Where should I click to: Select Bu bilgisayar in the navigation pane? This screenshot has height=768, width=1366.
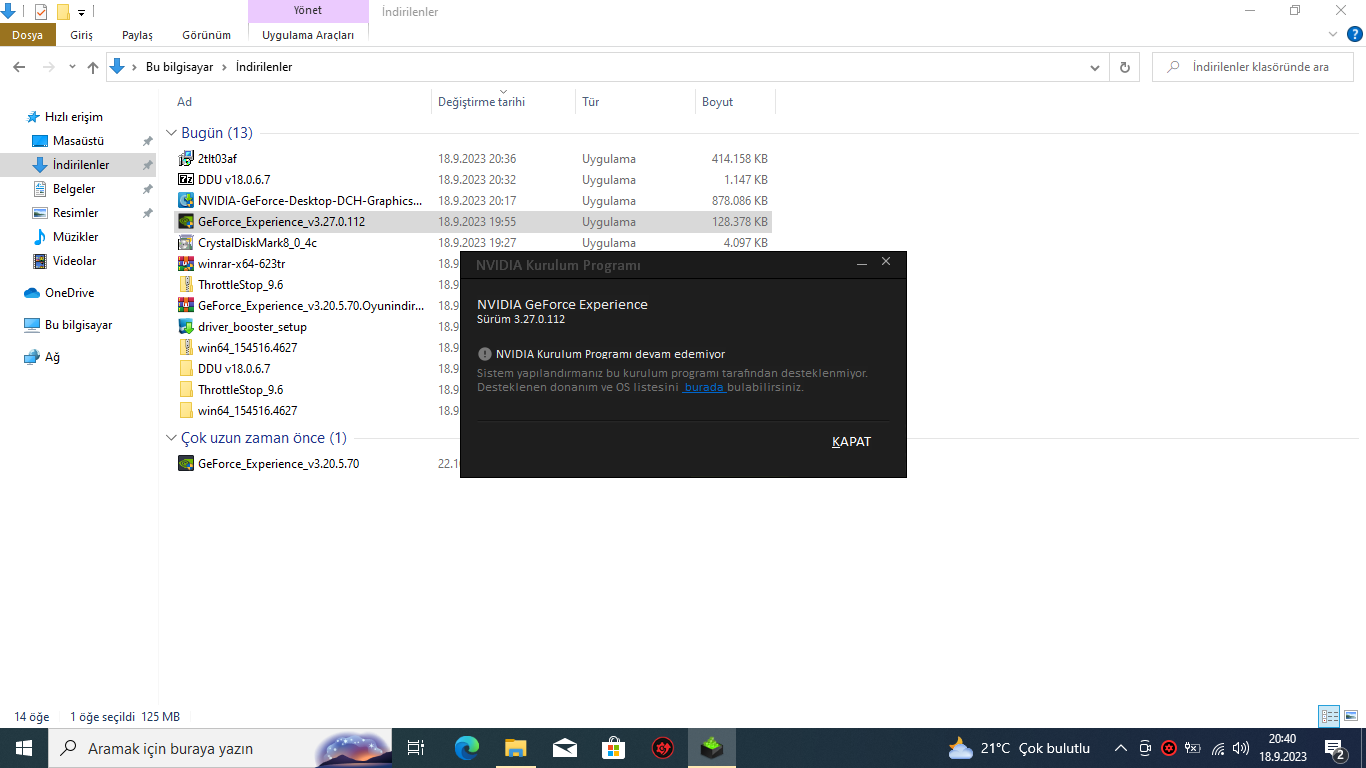[x=78, y=325]
